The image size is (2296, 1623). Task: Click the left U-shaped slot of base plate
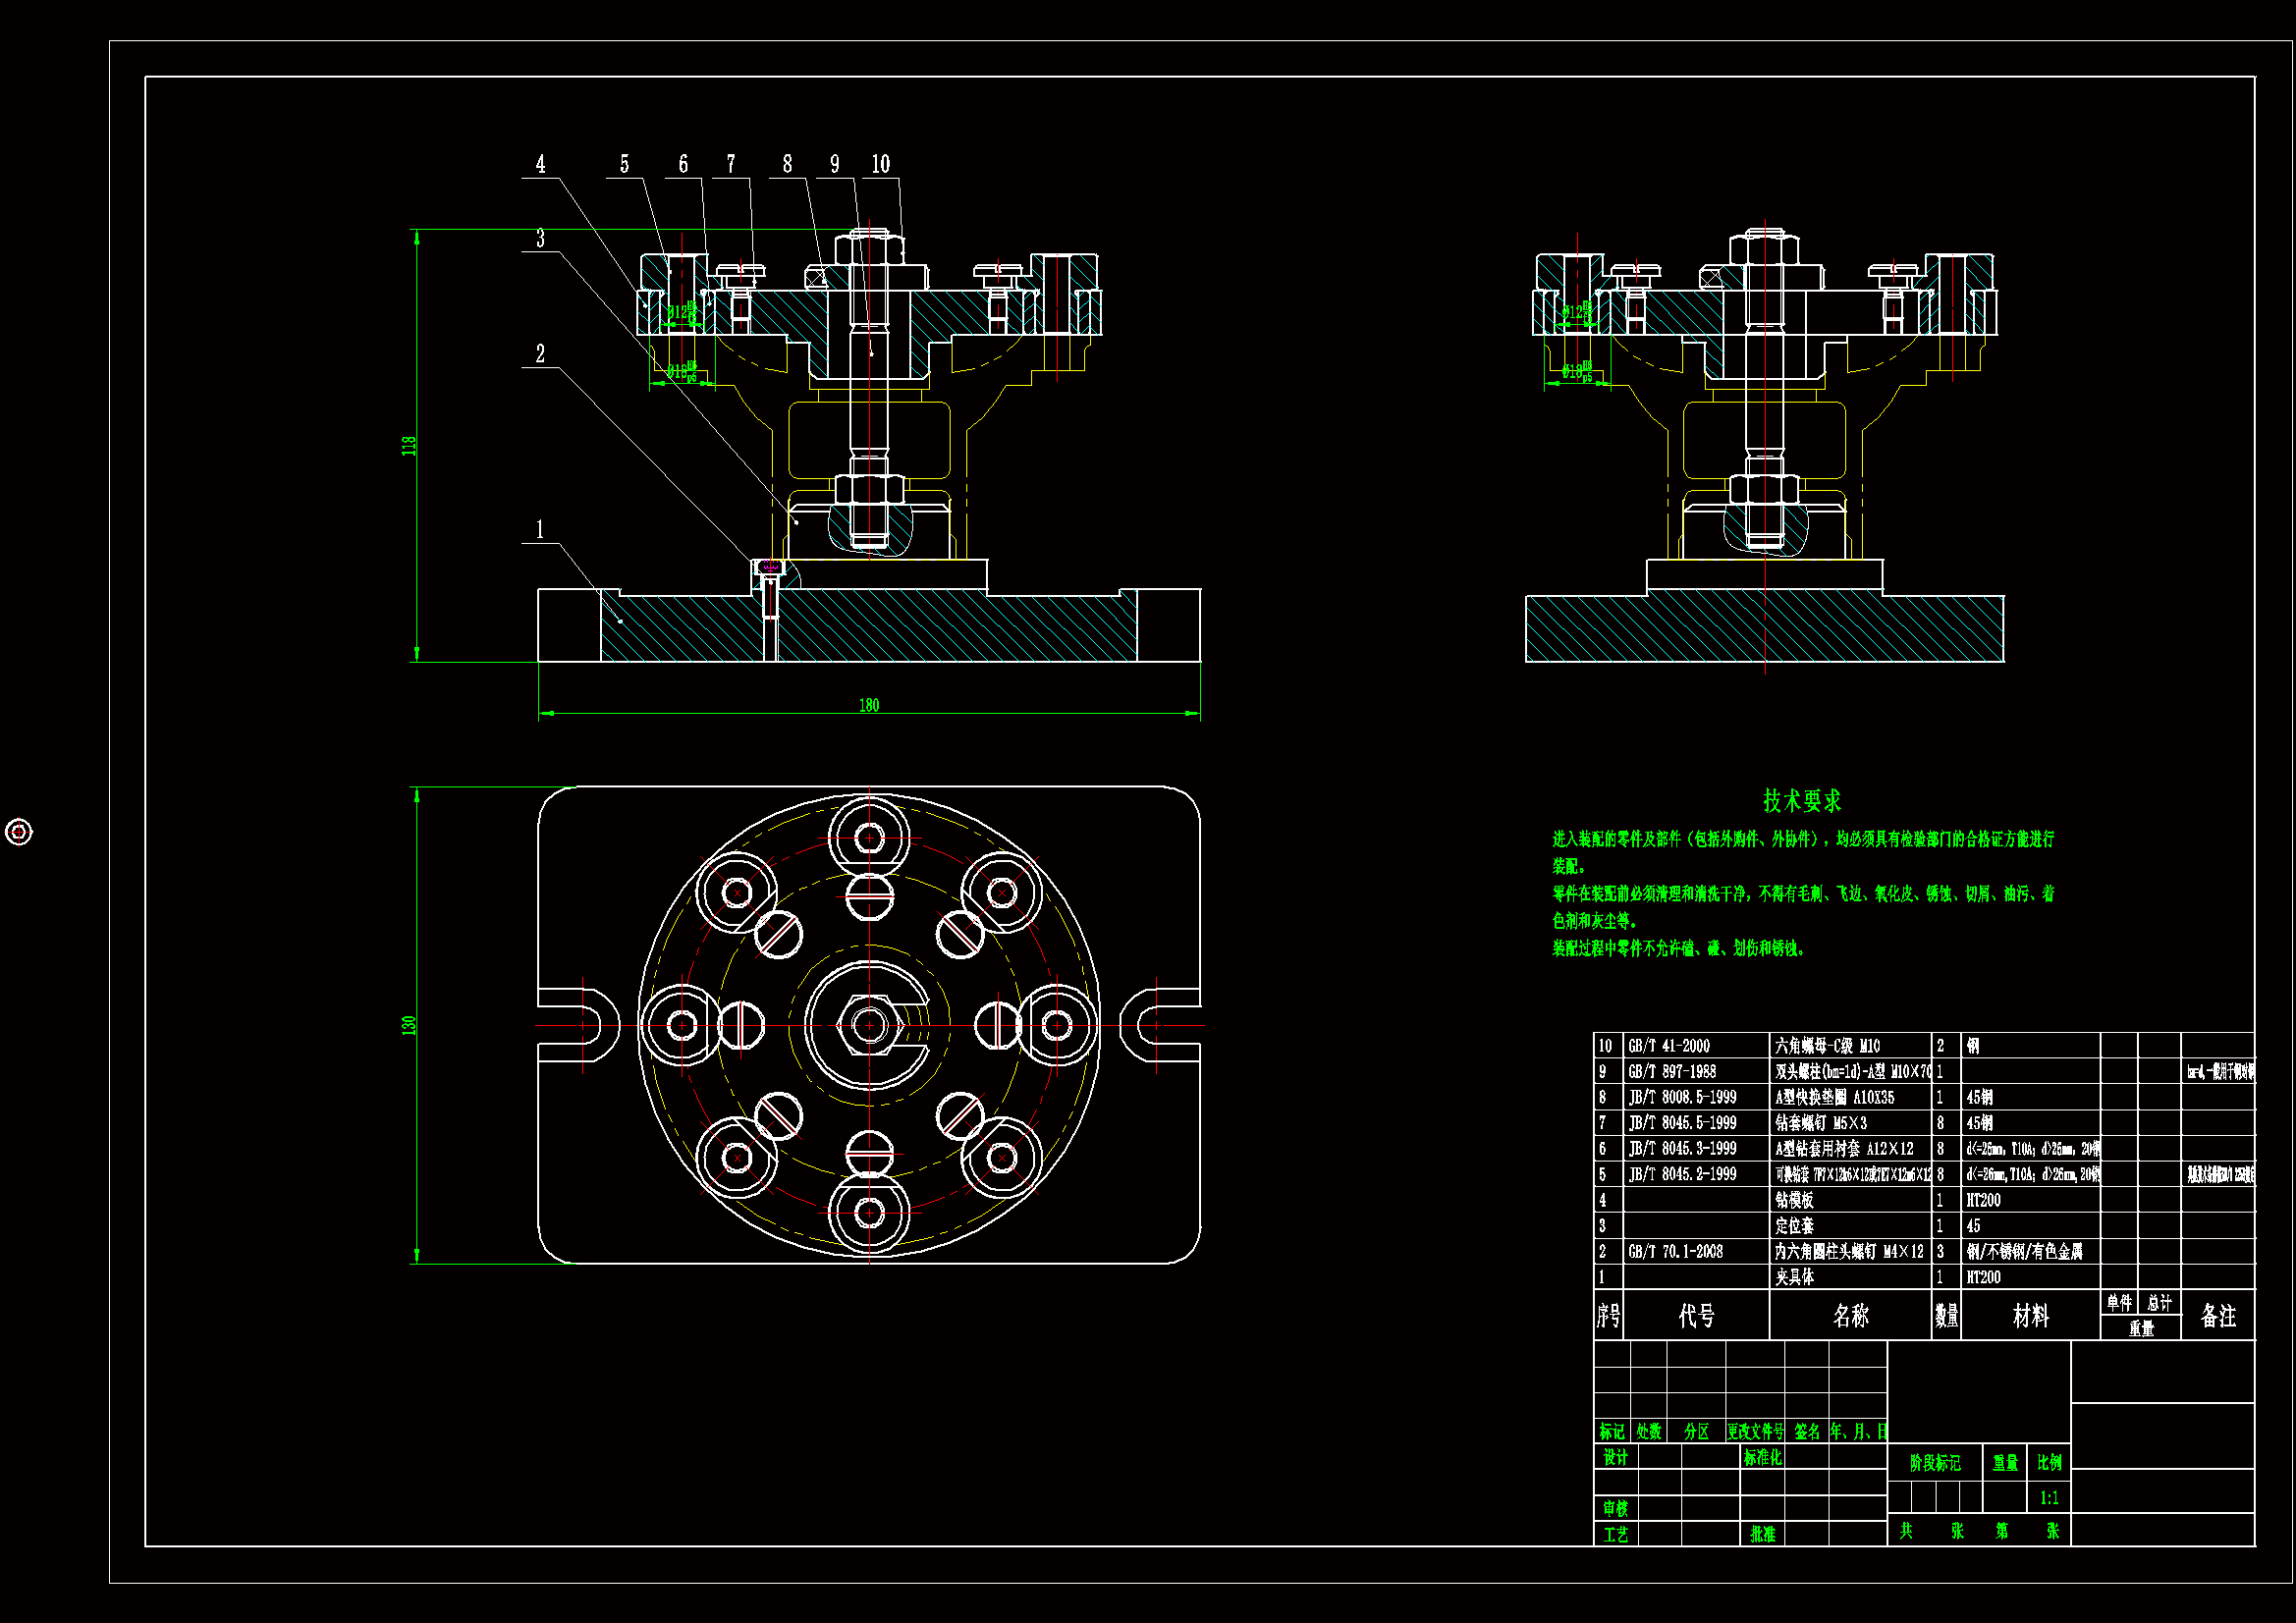click(x=580, y=1025)
